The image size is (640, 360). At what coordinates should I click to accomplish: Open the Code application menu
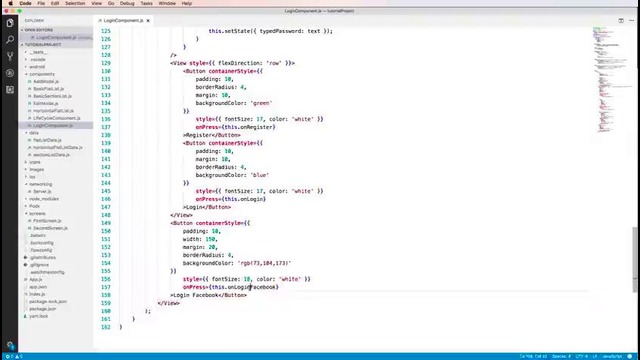[25, 3]
